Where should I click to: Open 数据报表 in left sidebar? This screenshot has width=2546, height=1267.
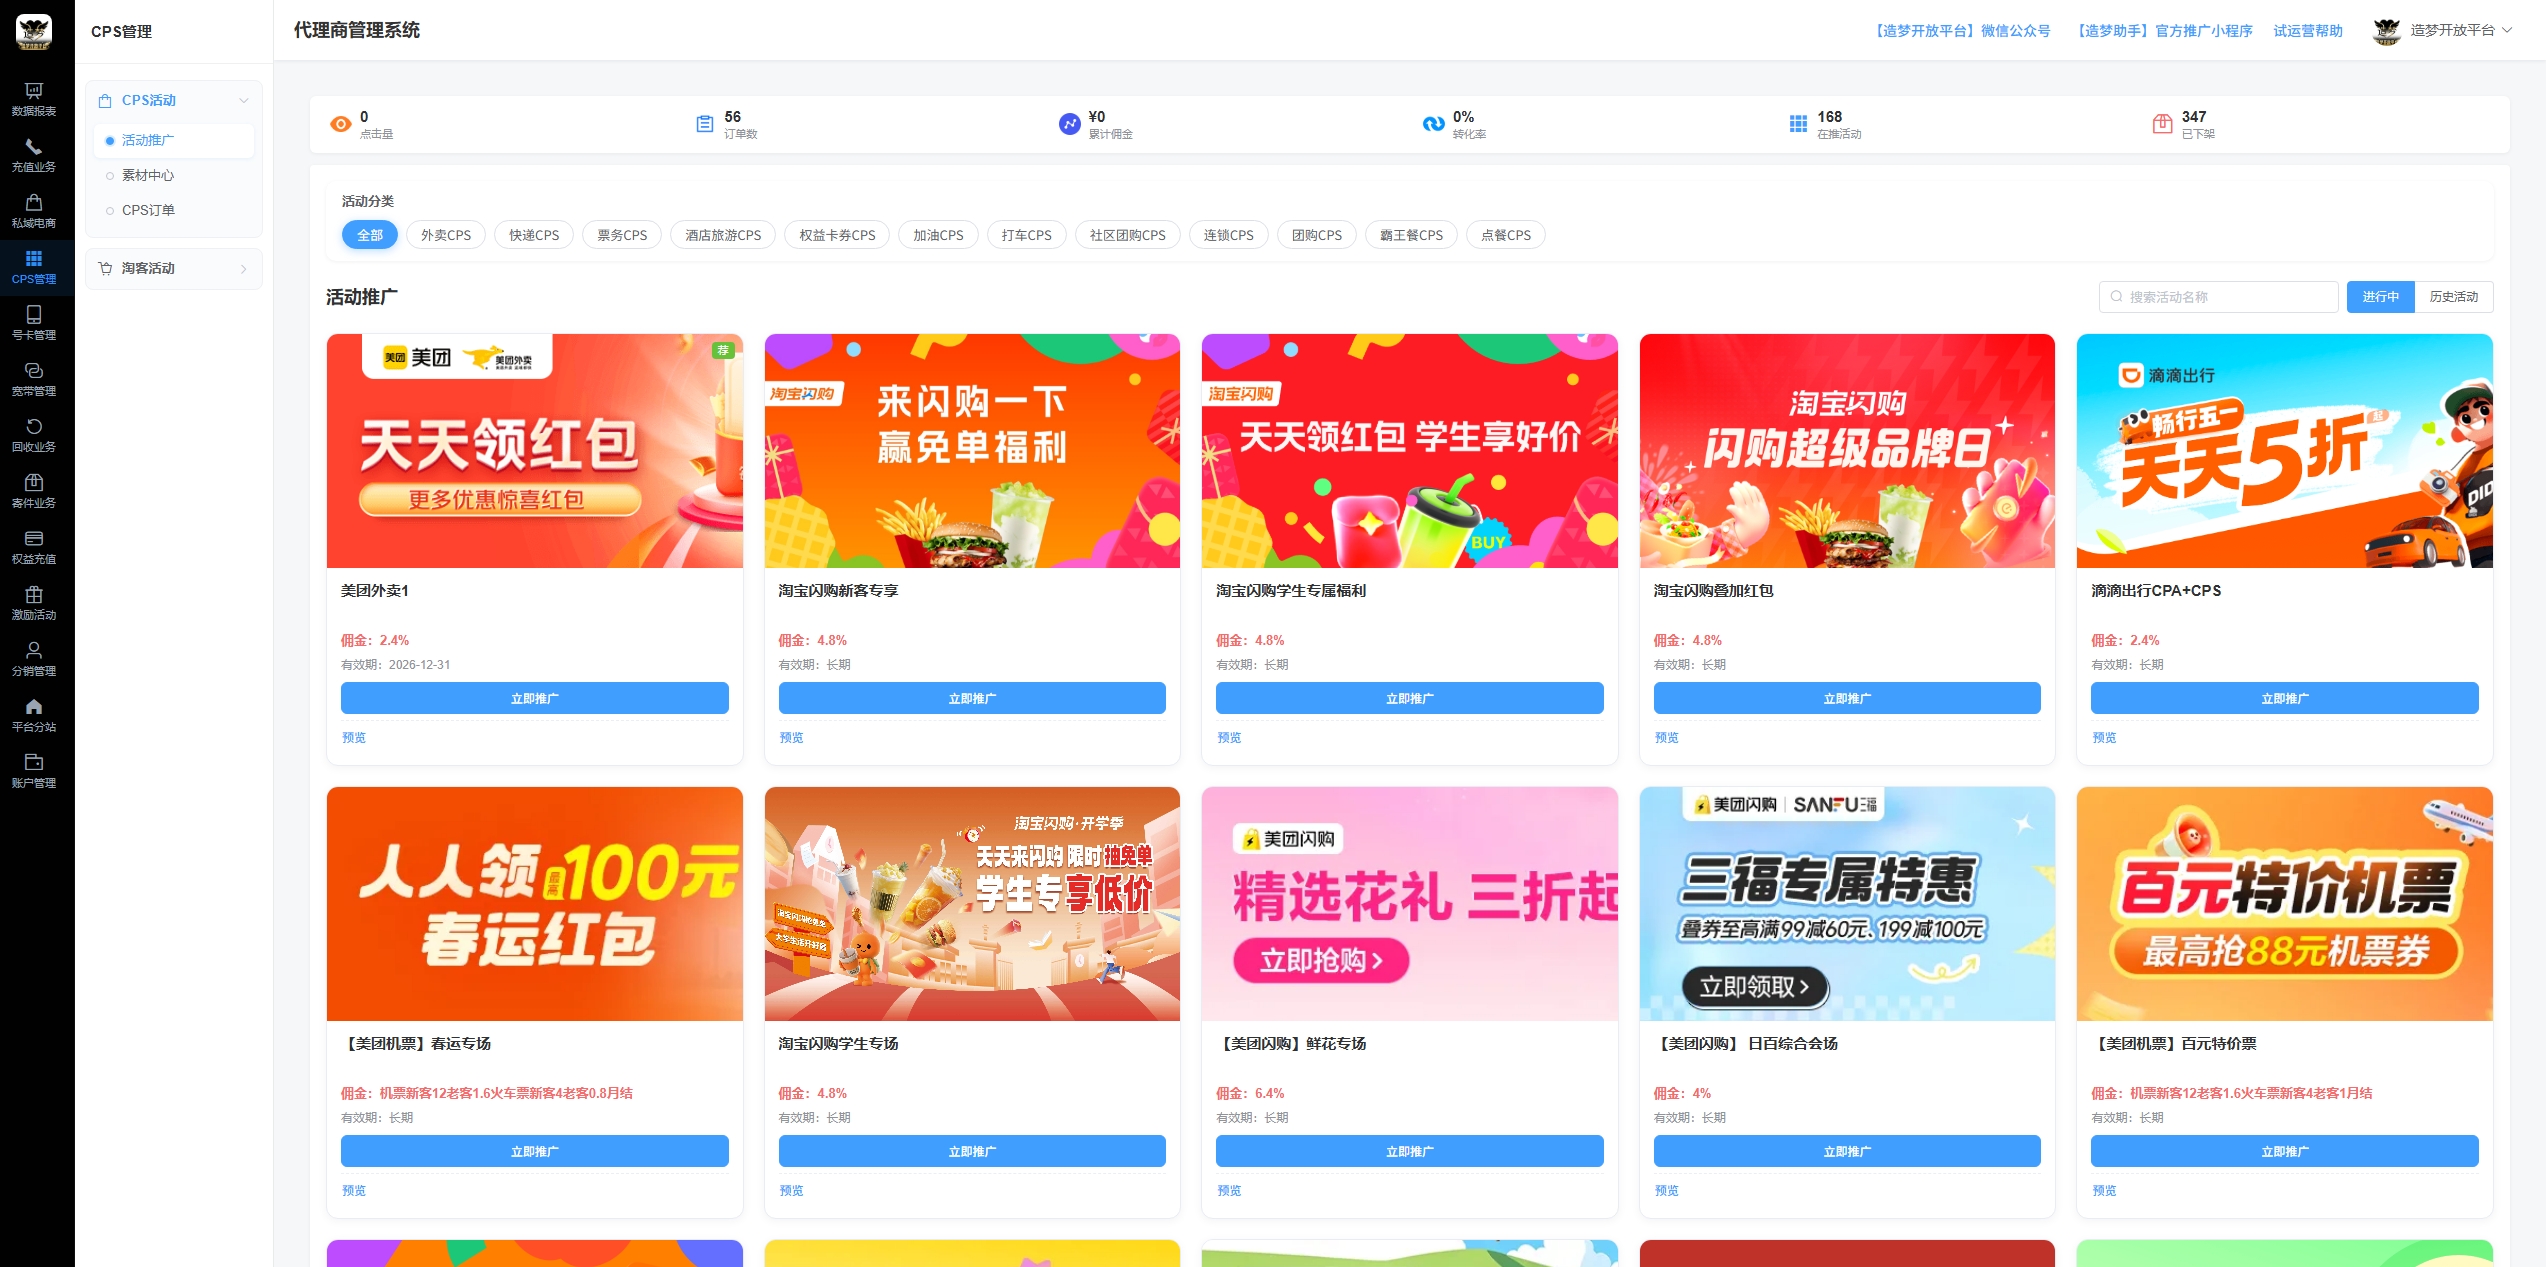(34, 99)
